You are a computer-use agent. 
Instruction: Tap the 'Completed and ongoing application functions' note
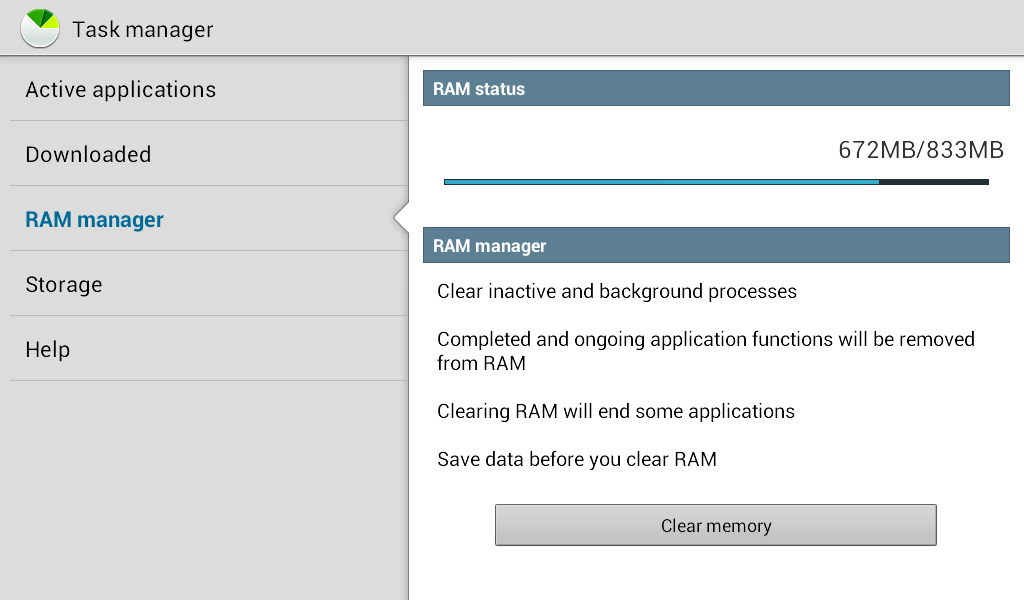pyautogui.click(x=705, y=351)
